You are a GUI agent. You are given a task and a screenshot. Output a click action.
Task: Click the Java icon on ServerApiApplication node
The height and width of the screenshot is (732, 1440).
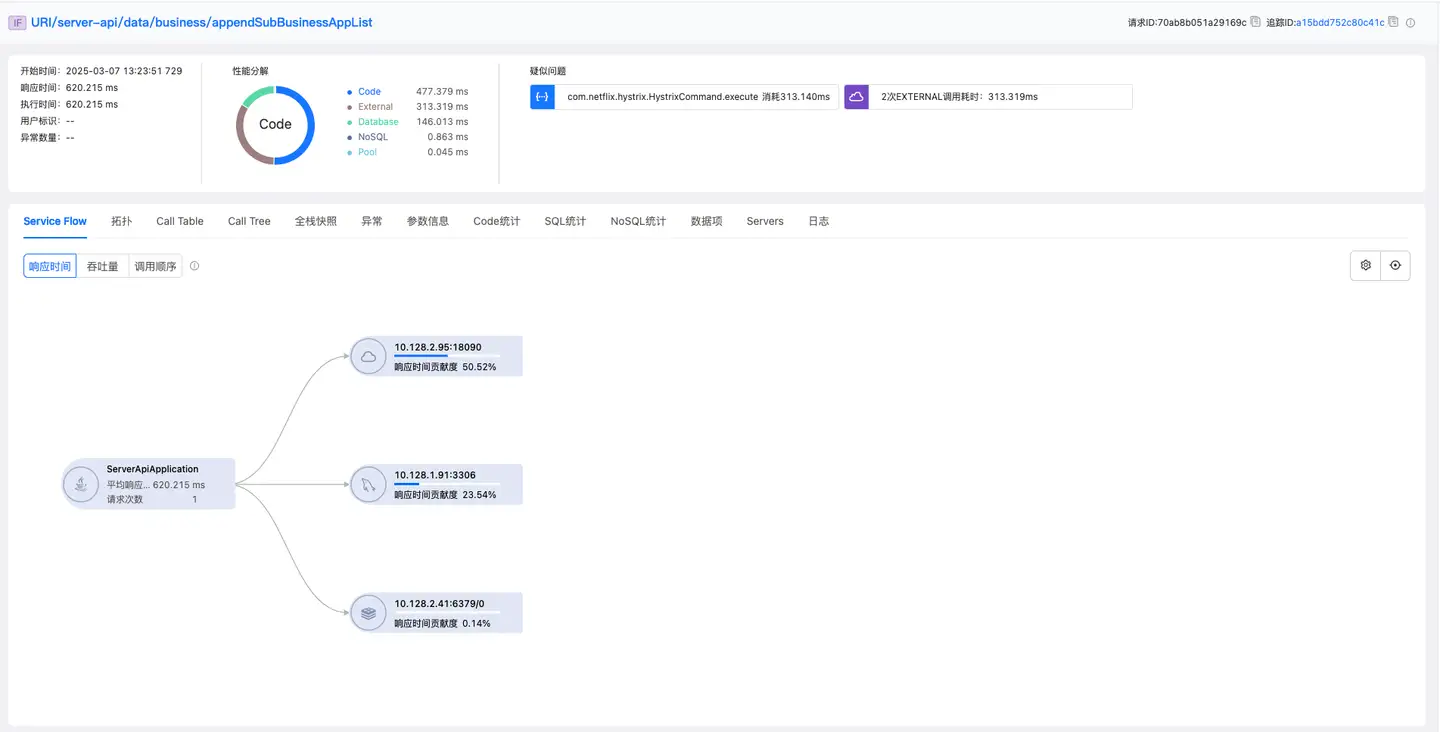(80, 485)
